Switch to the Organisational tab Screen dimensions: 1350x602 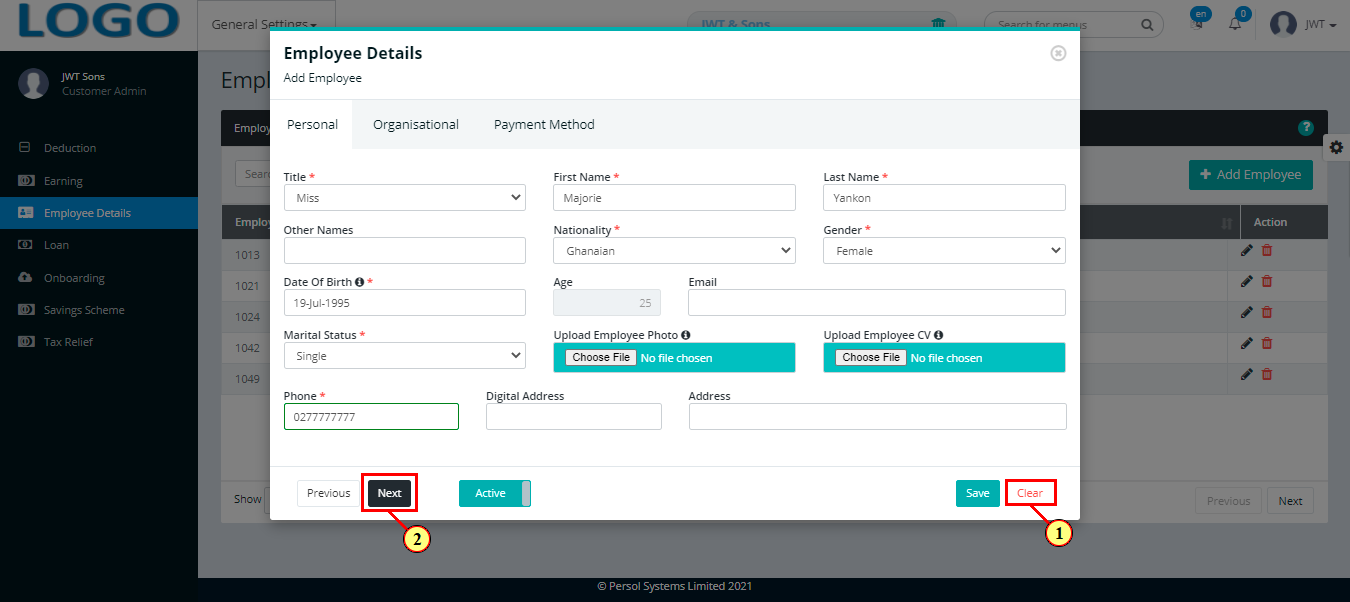pyautogui.click(x=416, y=125)
